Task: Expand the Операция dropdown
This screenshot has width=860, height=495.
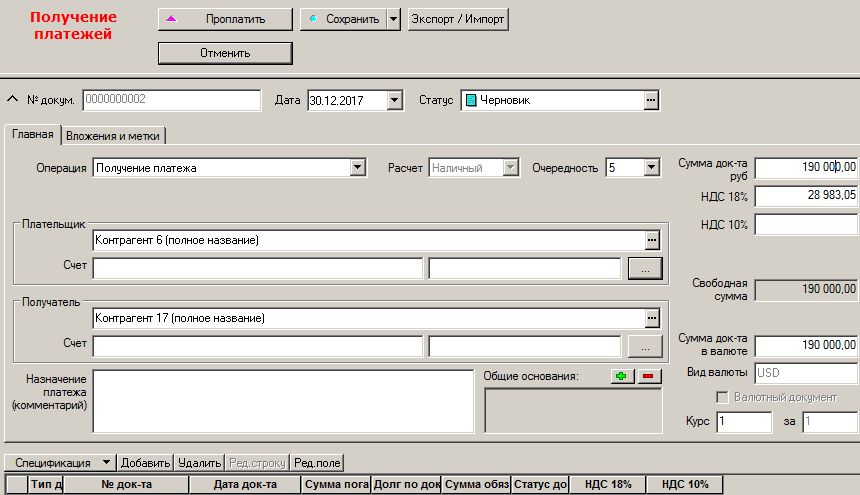Action: 358,168
